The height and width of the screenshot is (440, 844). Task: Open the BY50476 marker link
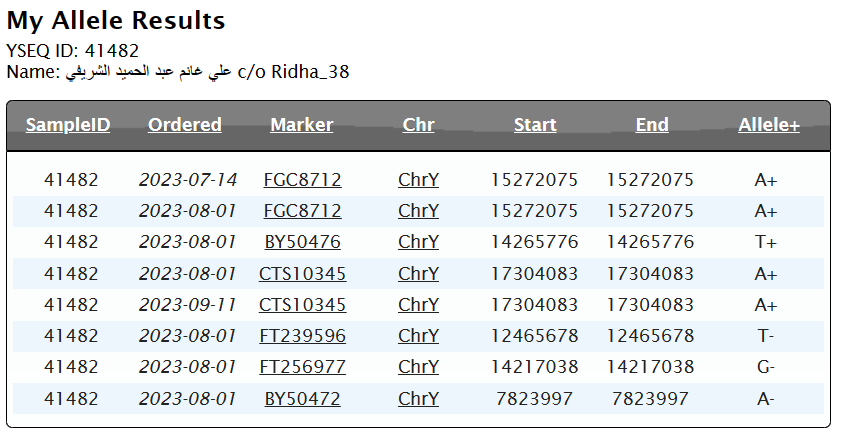pos(302,242)
